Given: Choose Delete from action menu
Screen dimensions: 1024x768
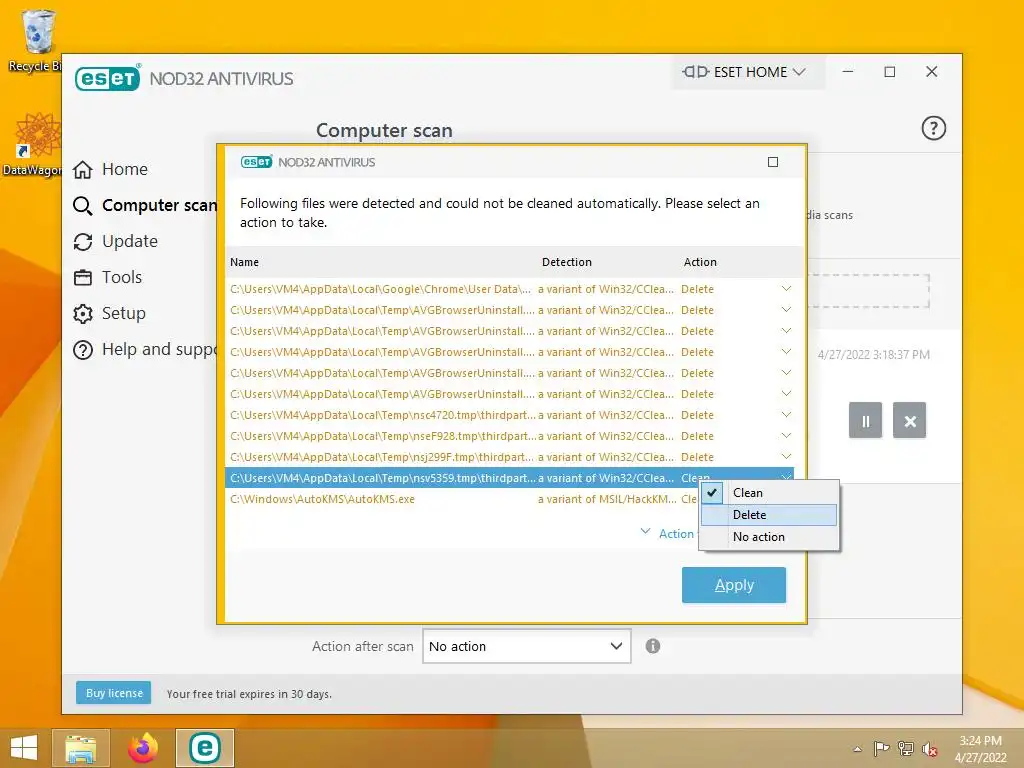Looking at the screenshot, I should 769,515.
